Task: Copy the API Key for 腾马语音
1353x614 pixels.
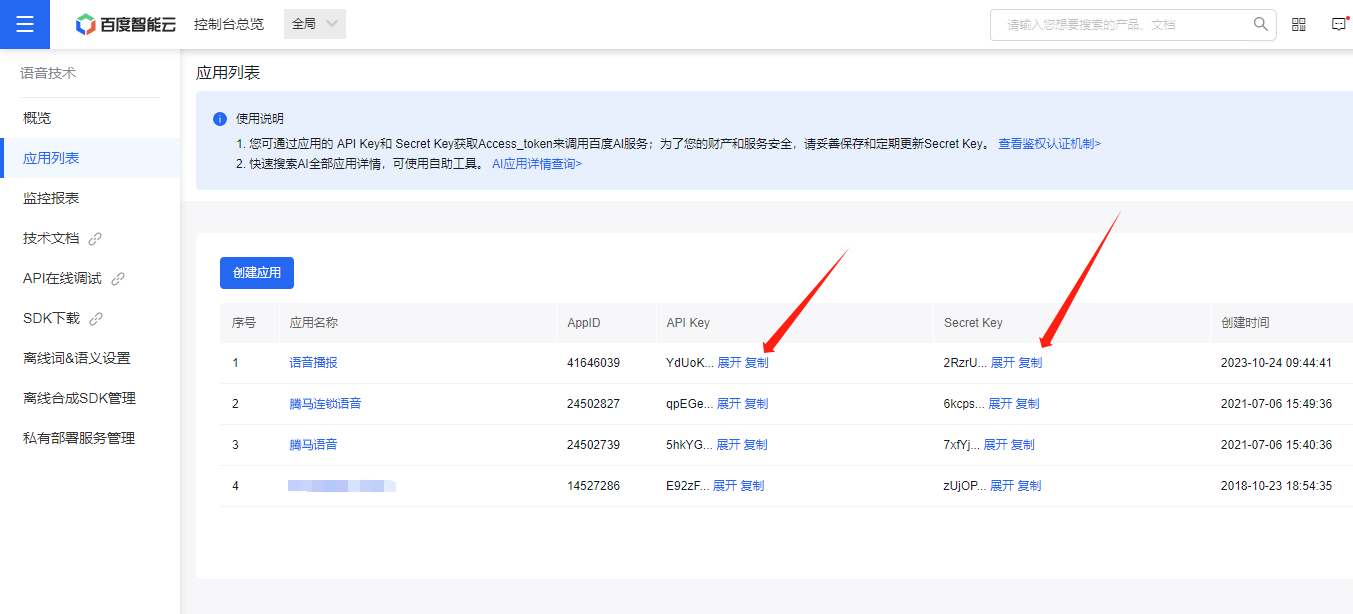Action: point(756,445)
